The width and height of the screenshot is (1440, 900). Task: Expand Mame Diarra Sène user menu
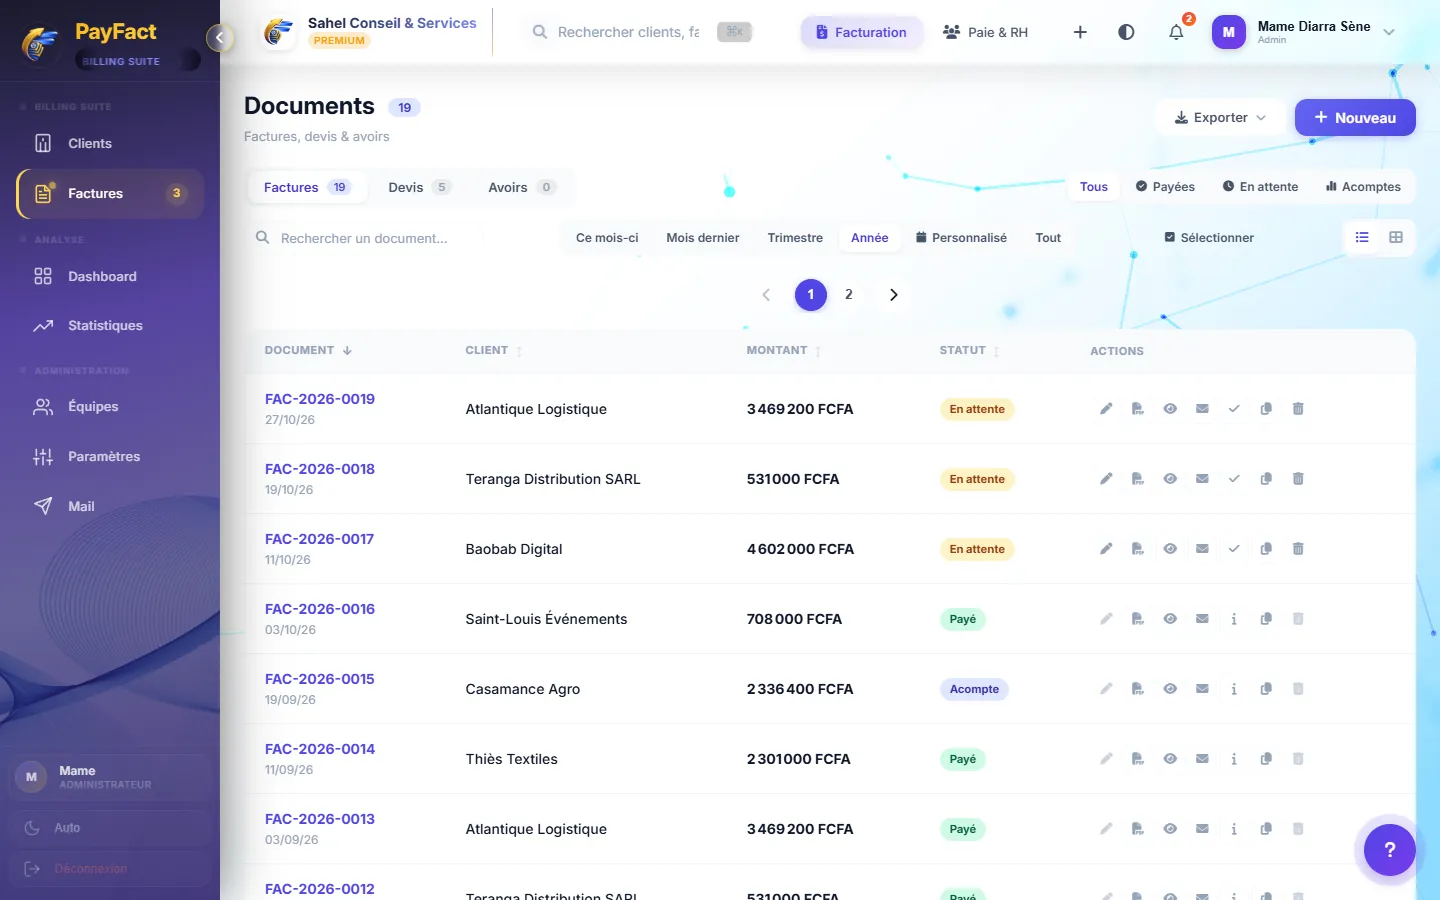tap(1304, 32)
